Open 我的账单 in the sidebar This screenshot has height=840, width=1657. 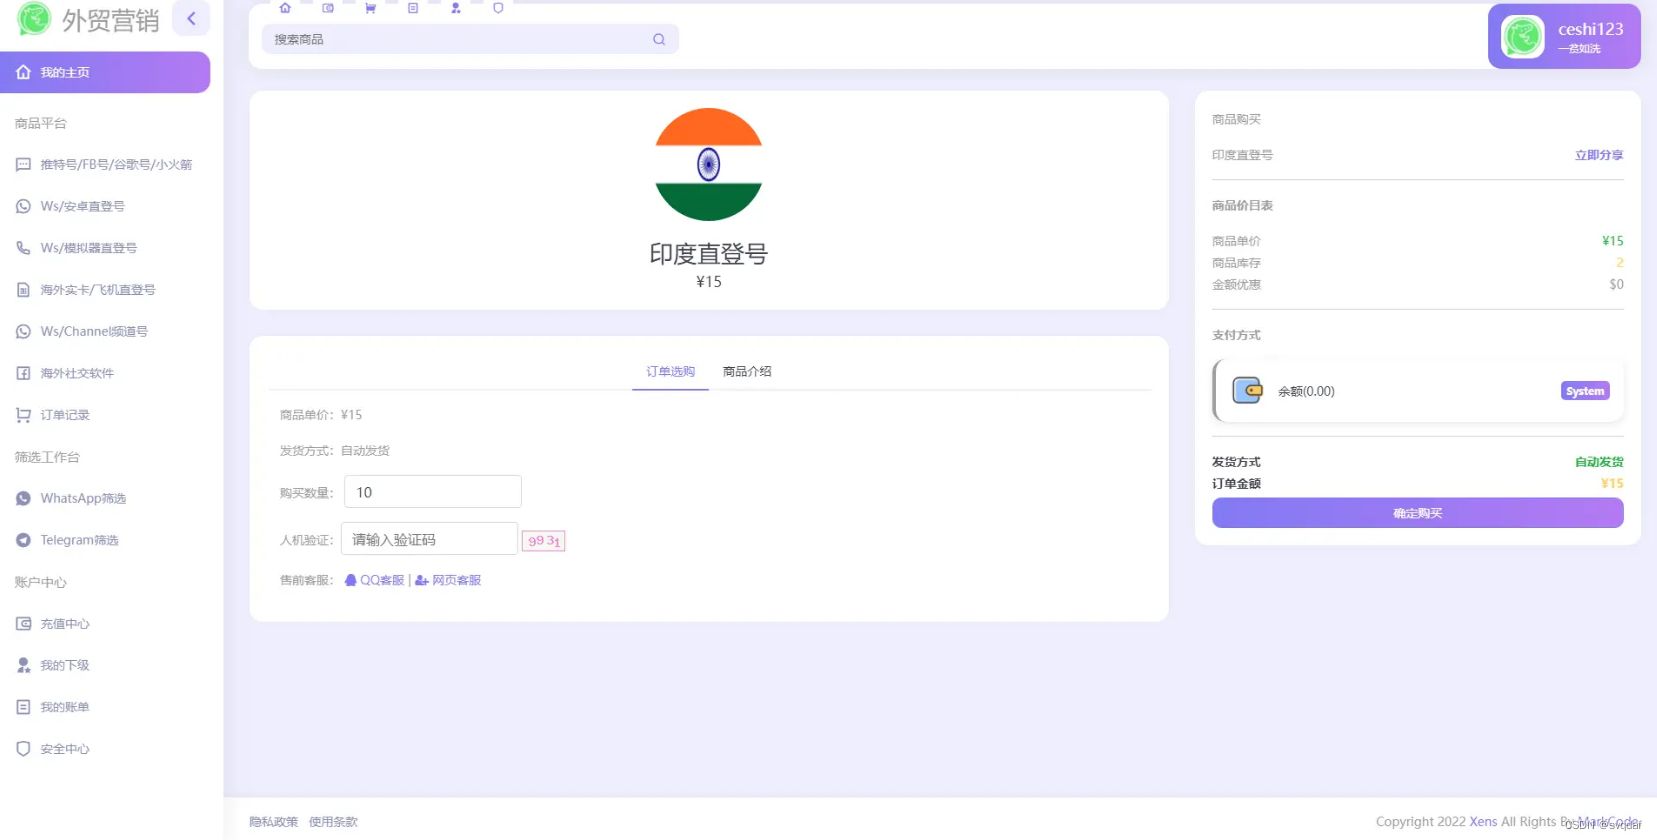pyautogui.click(x=105, y=707)
